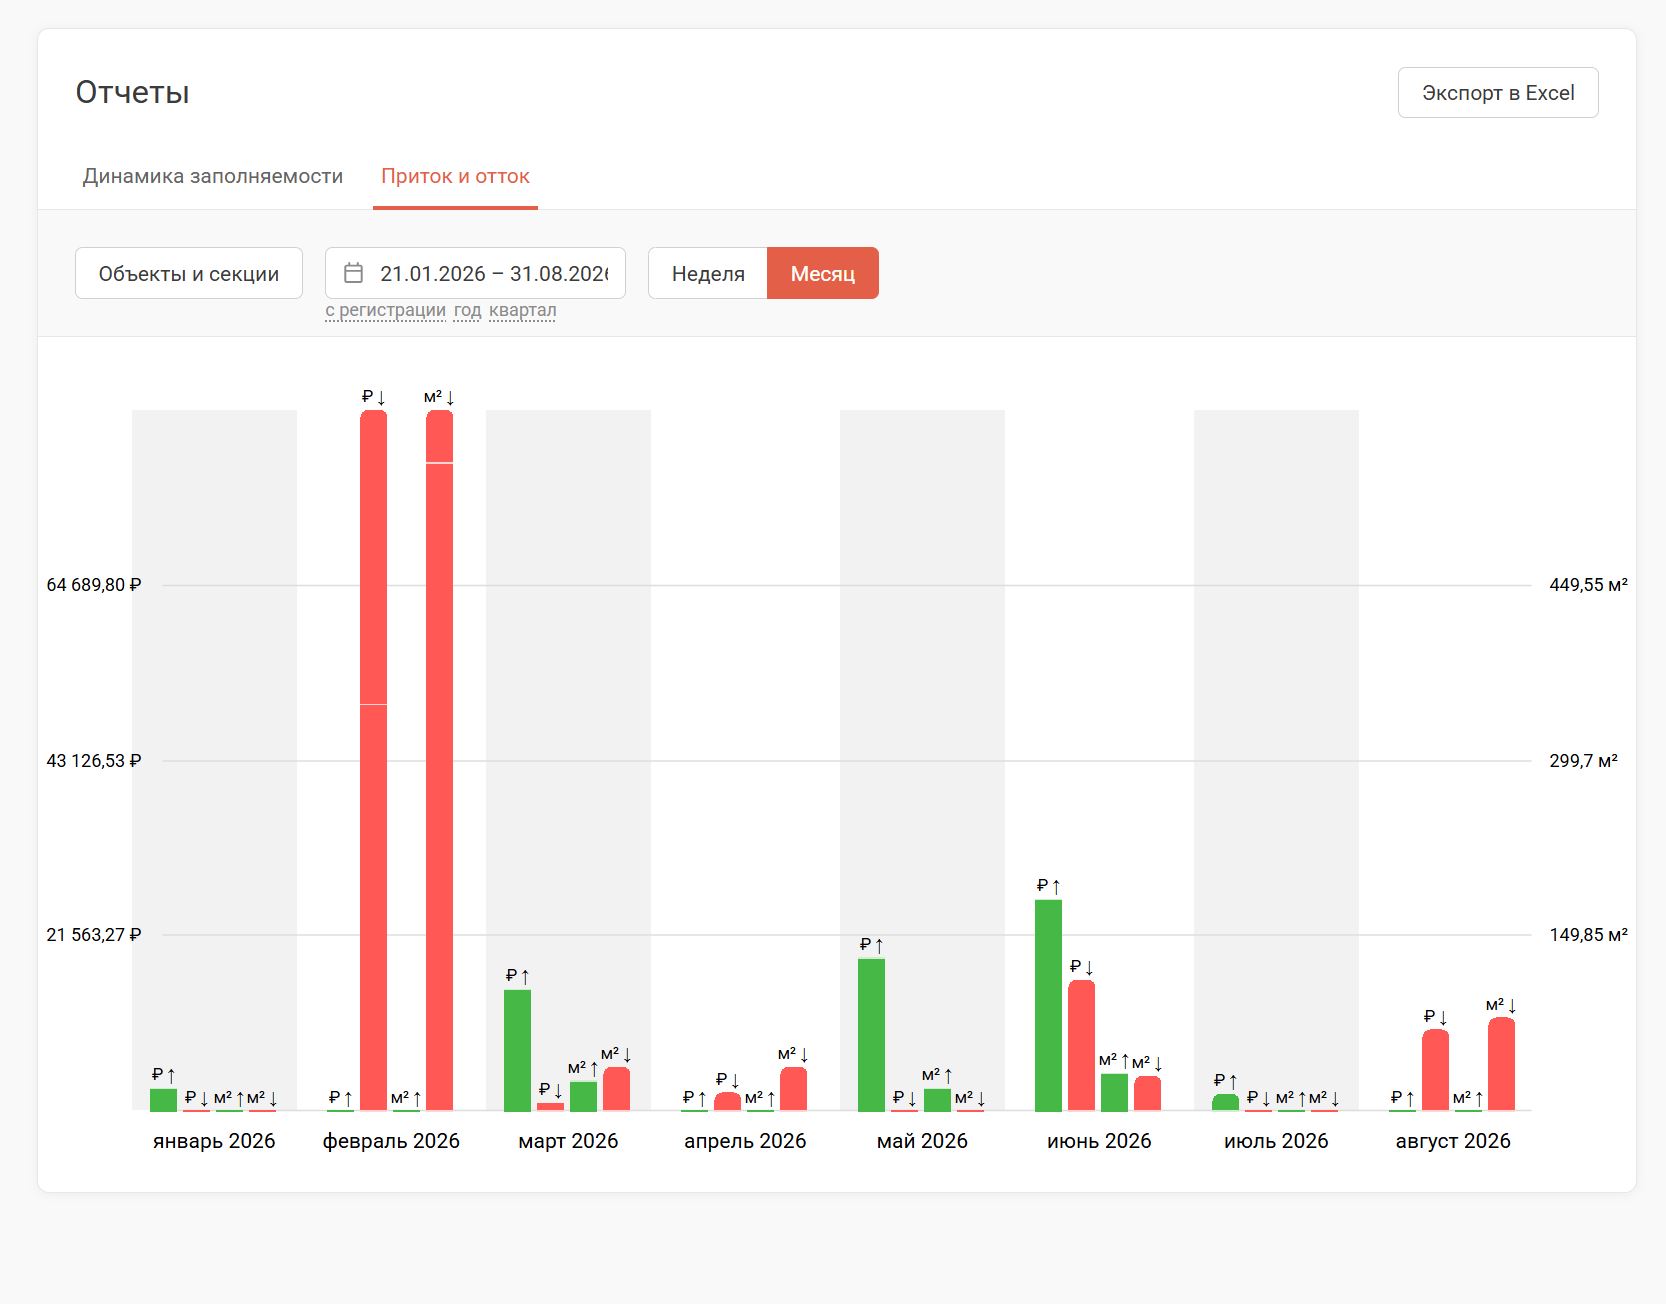Click the август 2026 axis label
1666x1304 pixels.
tap(1453, 1141)
